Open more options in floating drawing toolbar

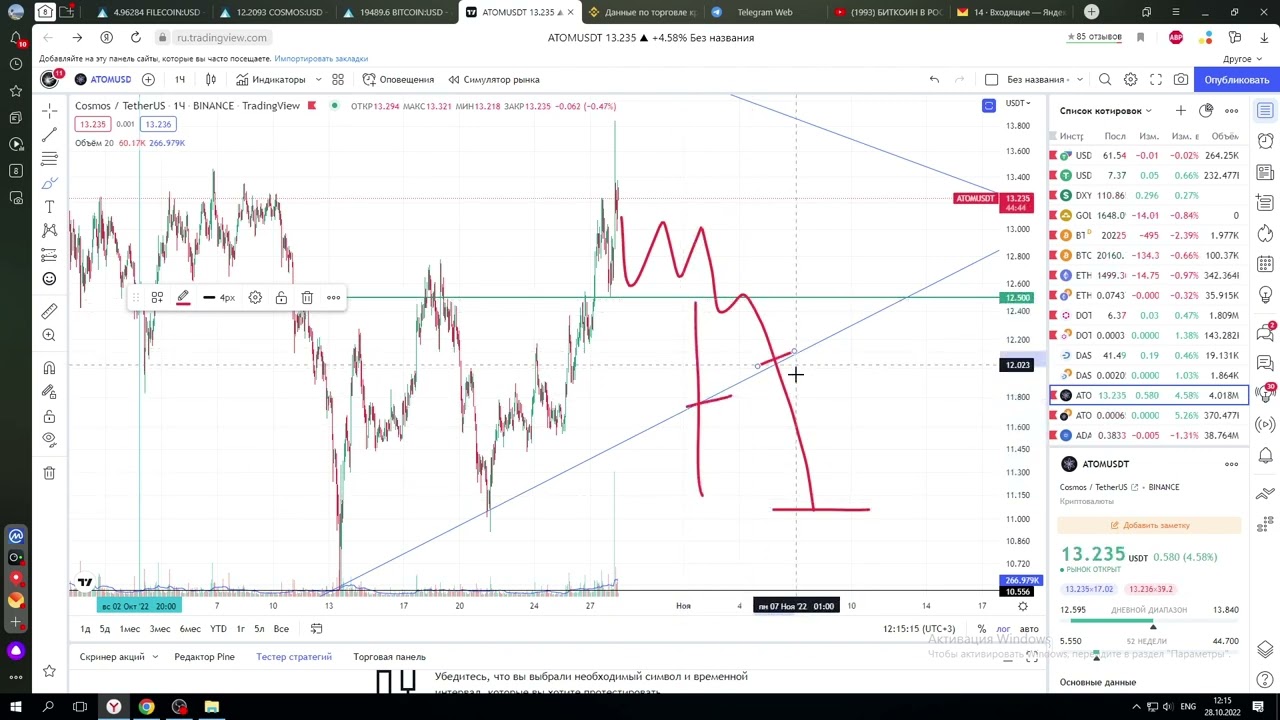pos(333,298)
